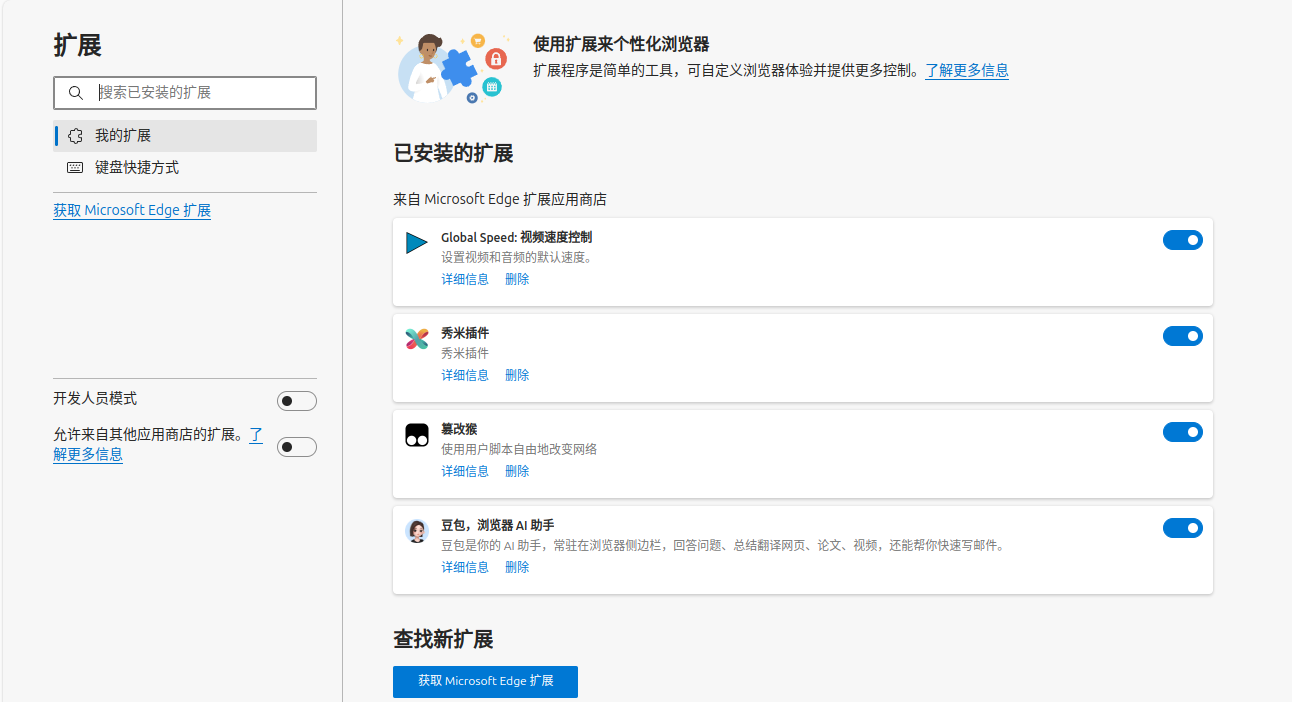The width and height of the screenshot is (1292, 702).
Task: Disable the Global Speed extension toggle
Action: click(x=1183, y=240)
